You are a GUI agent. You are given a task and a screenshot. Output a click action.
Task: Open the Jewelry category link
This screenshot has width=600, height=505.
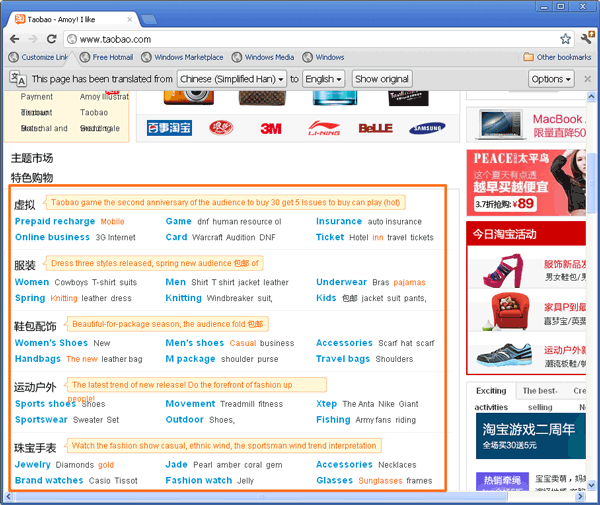[x=33, y=464]
